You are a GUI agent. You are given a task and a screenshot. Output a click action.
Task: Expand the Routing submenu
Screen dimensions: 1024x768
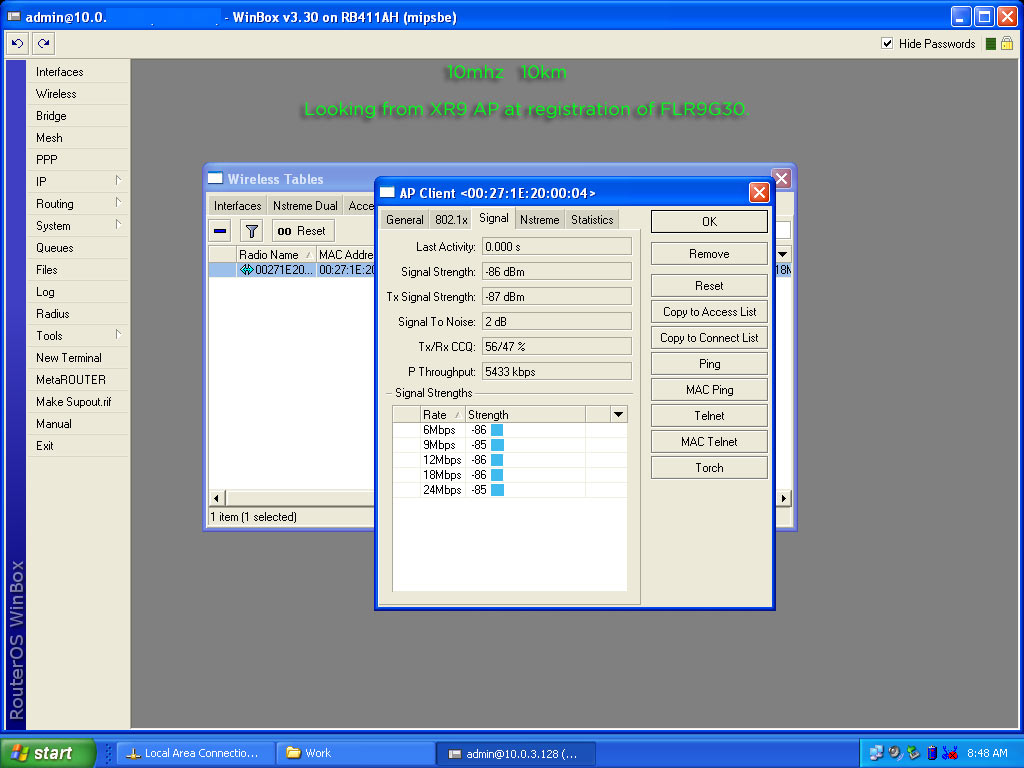[x=77, y=204]
